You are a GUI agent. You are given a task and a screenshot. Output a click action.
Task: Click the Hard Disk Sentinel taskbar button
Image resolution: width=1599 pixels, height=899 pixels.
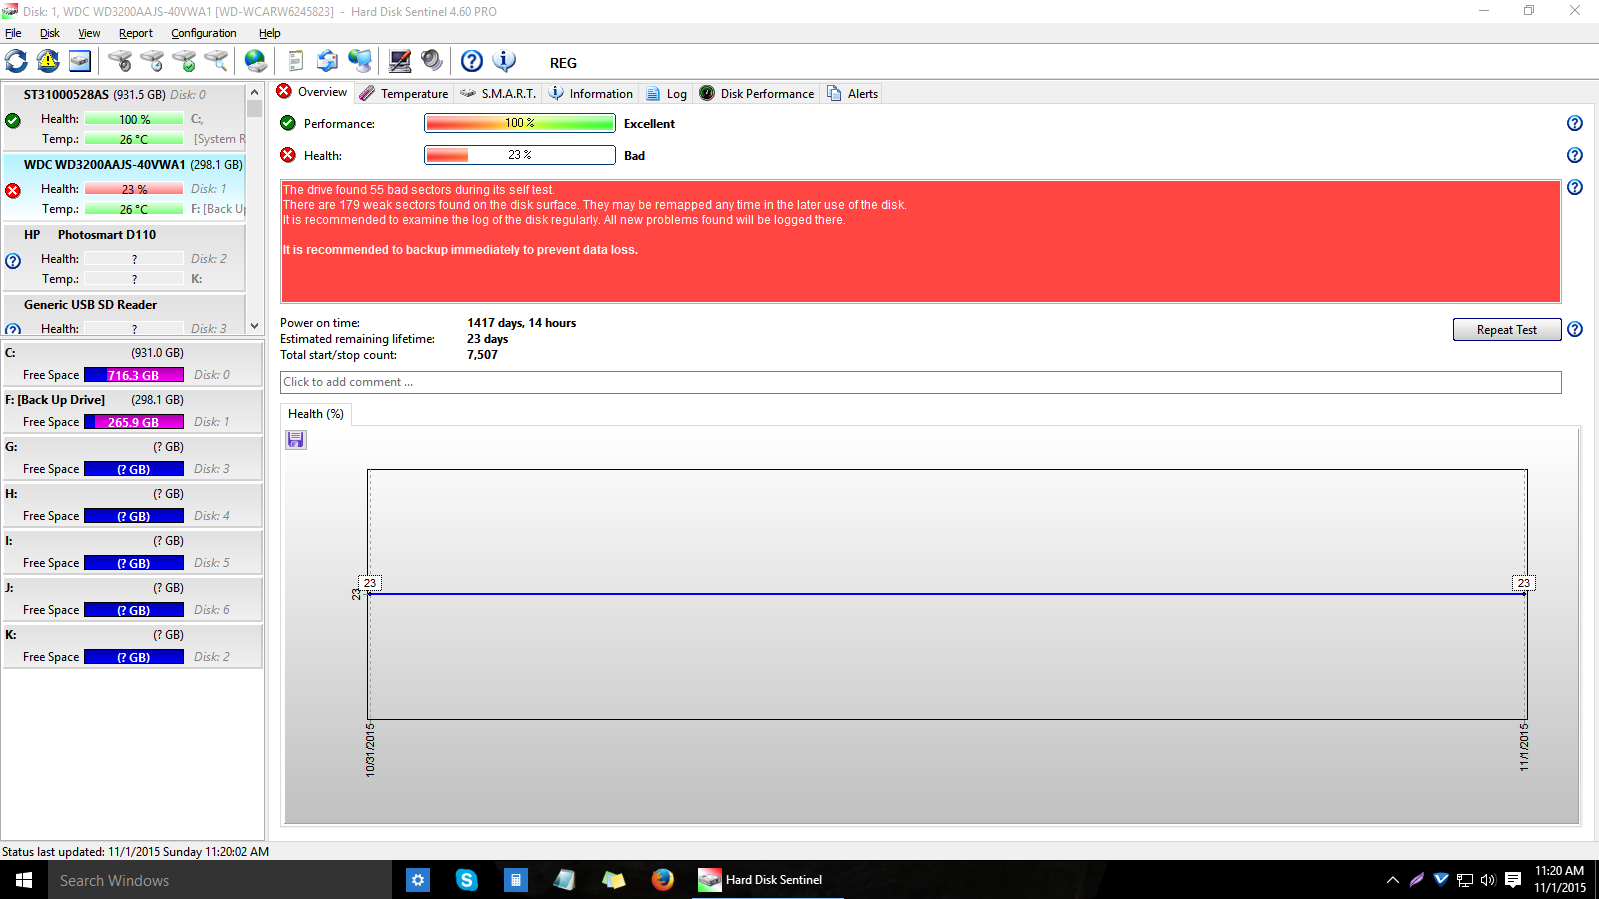click(x=766, y=880)
